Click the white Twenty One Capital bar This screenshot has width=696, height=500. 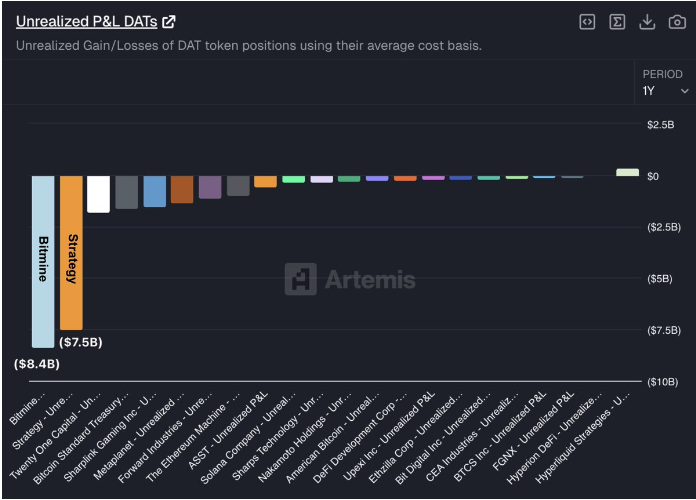(x=98, y=193)
